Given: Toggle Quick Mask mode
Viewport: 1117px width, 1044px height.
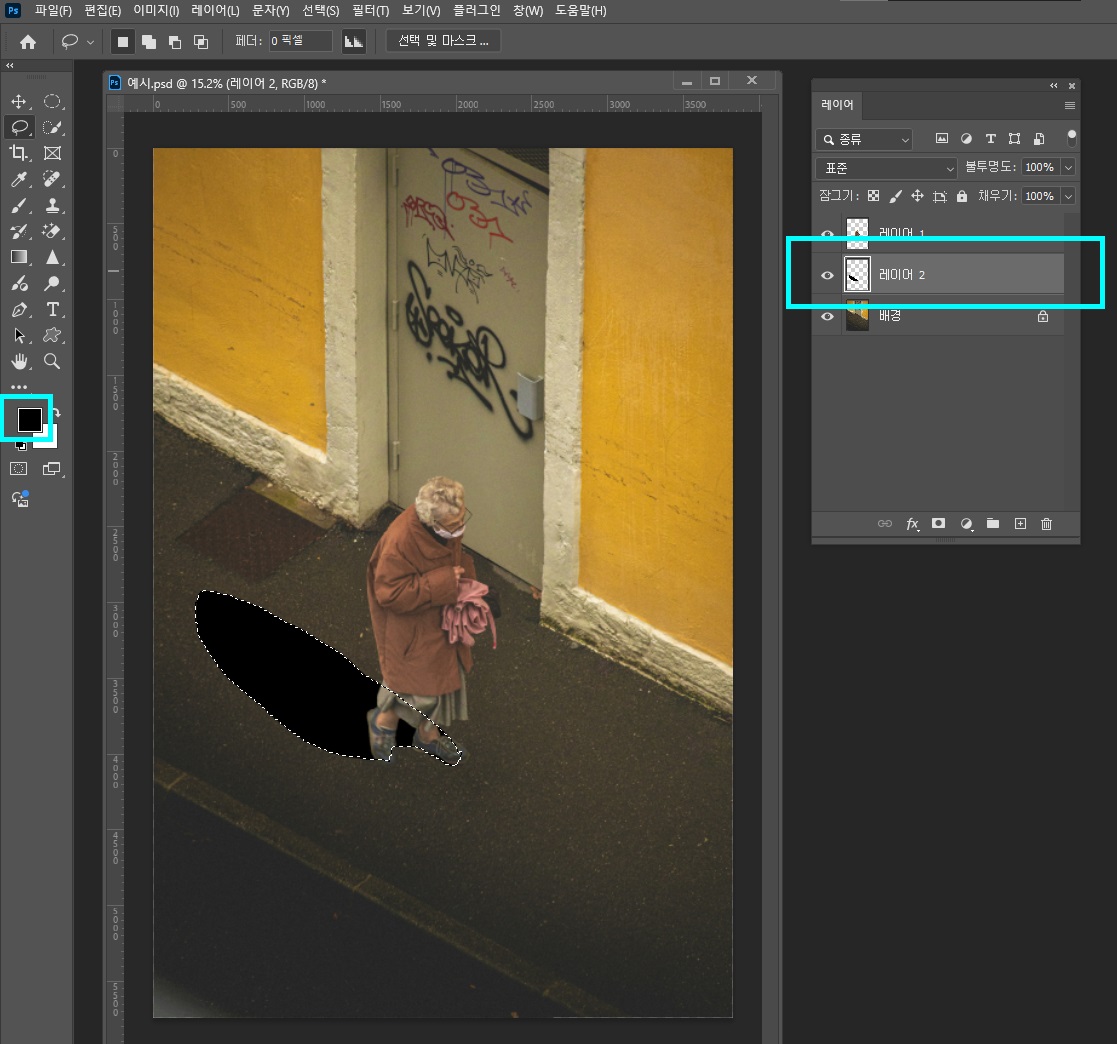Looking at the screenshot, I should click(19, 469).
